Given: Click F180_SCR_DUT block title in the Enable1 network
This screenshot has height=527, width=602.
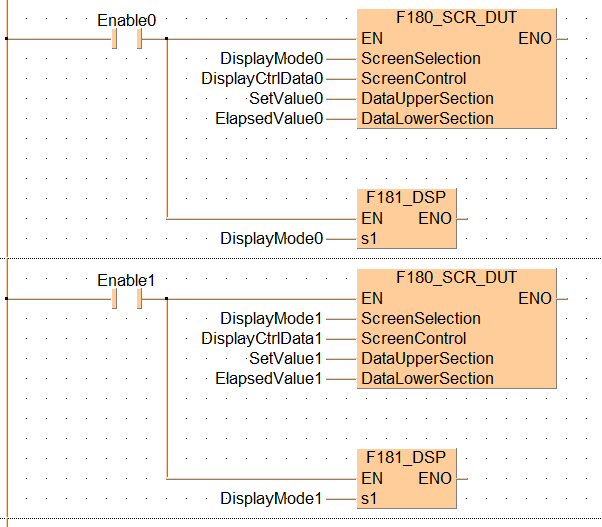Looking at the screenshot, I should 456,277.
